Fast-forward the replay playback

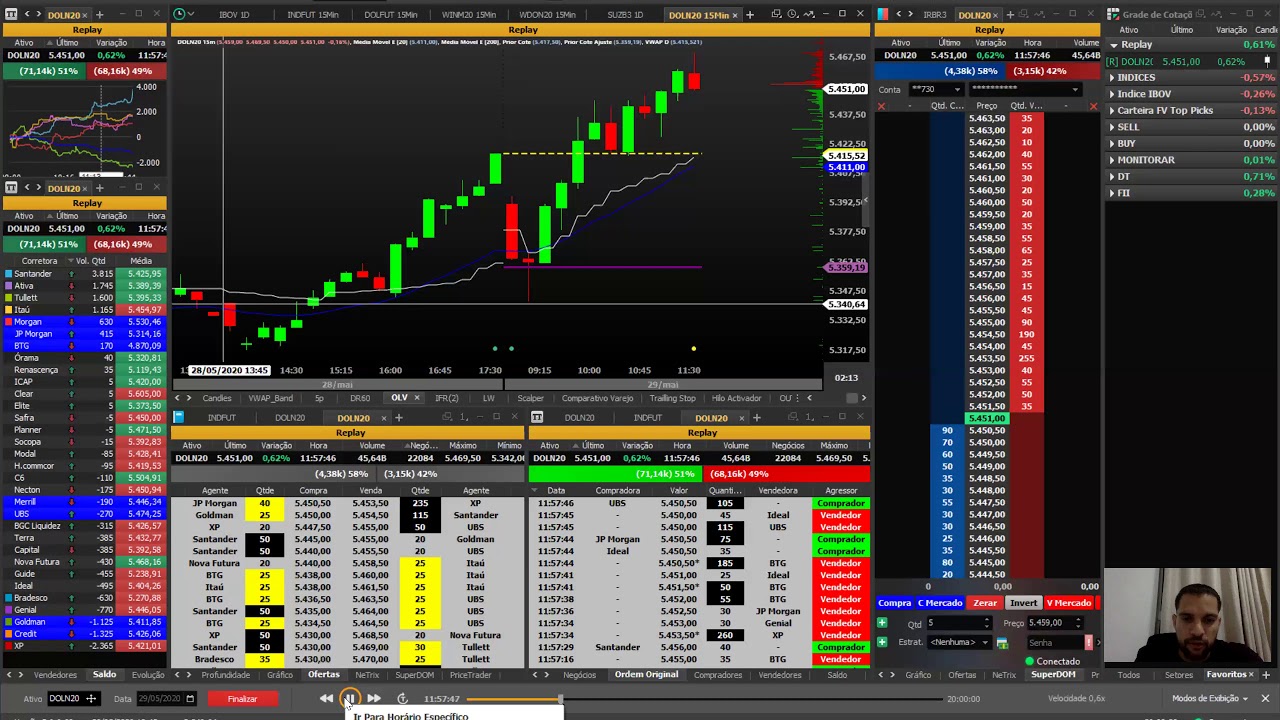tap(373, 699)
